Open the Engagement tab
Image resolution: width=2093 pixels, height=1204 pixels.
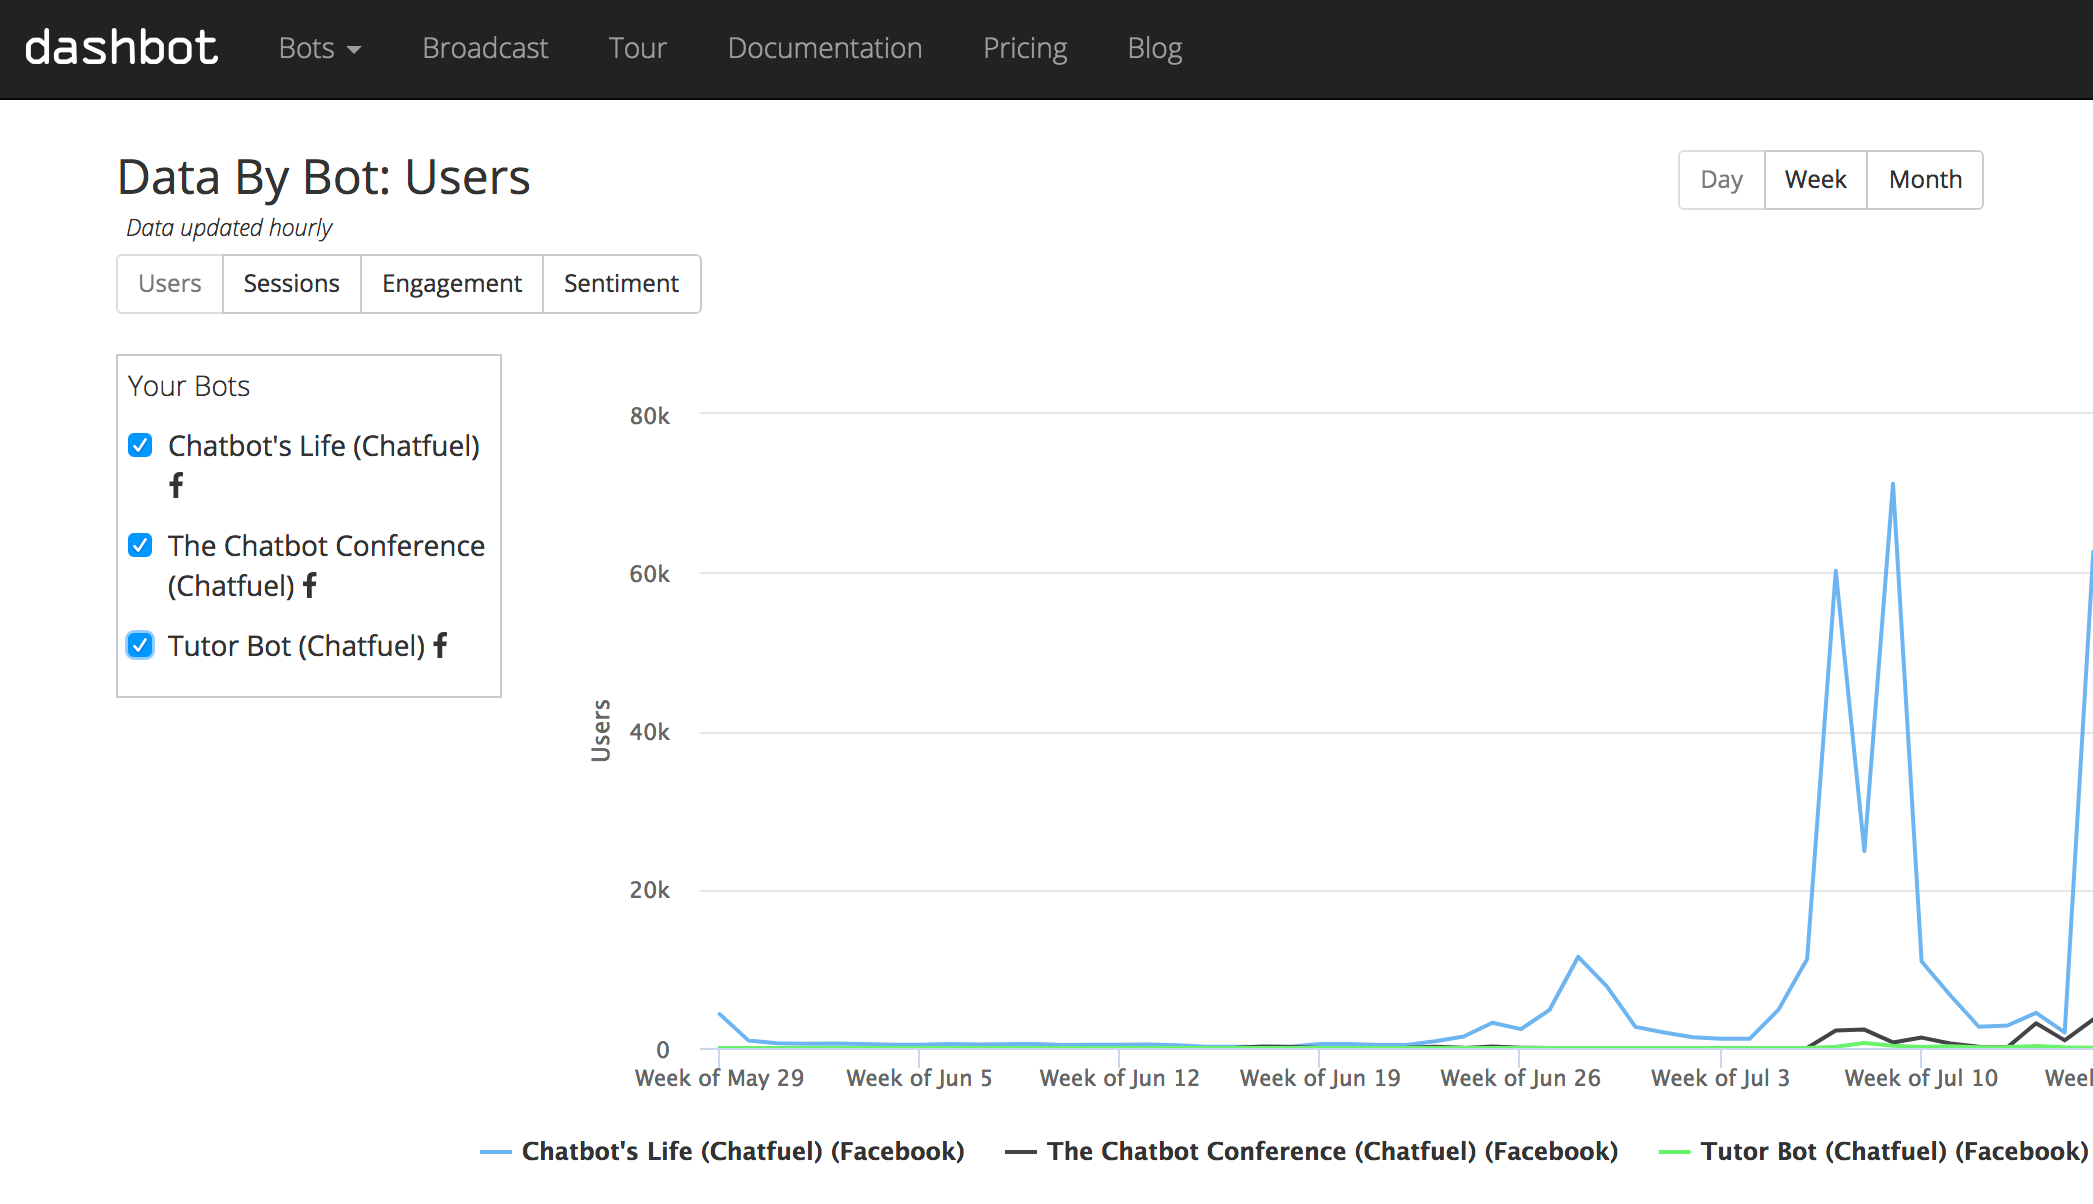[451, 284]
